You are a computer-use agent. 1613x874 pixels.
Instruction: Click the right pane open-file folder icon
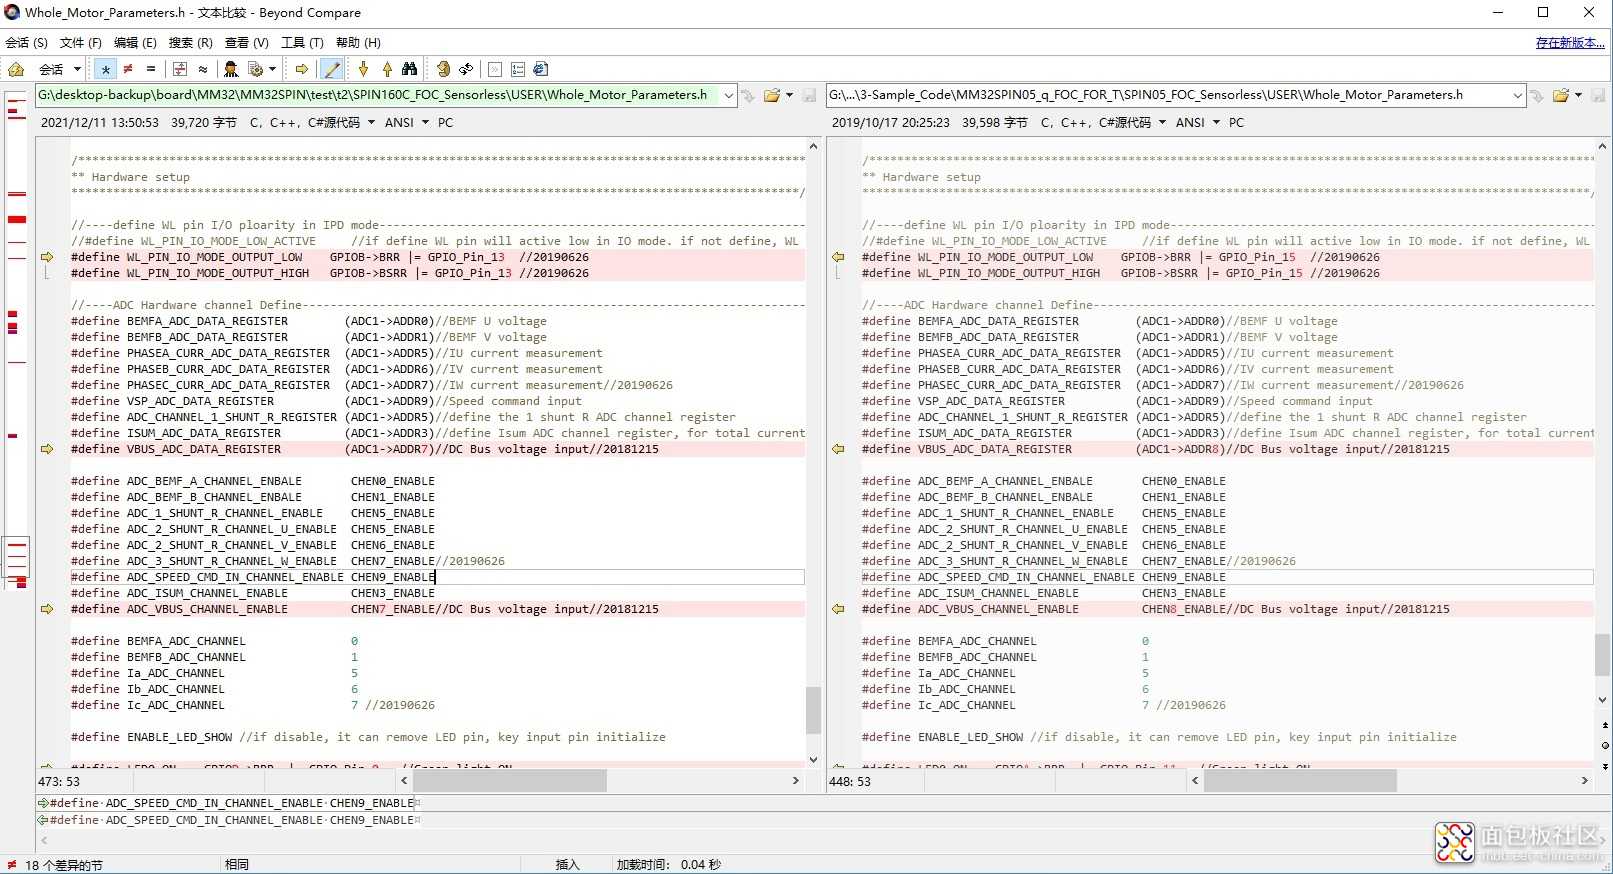coord(1561,96)
